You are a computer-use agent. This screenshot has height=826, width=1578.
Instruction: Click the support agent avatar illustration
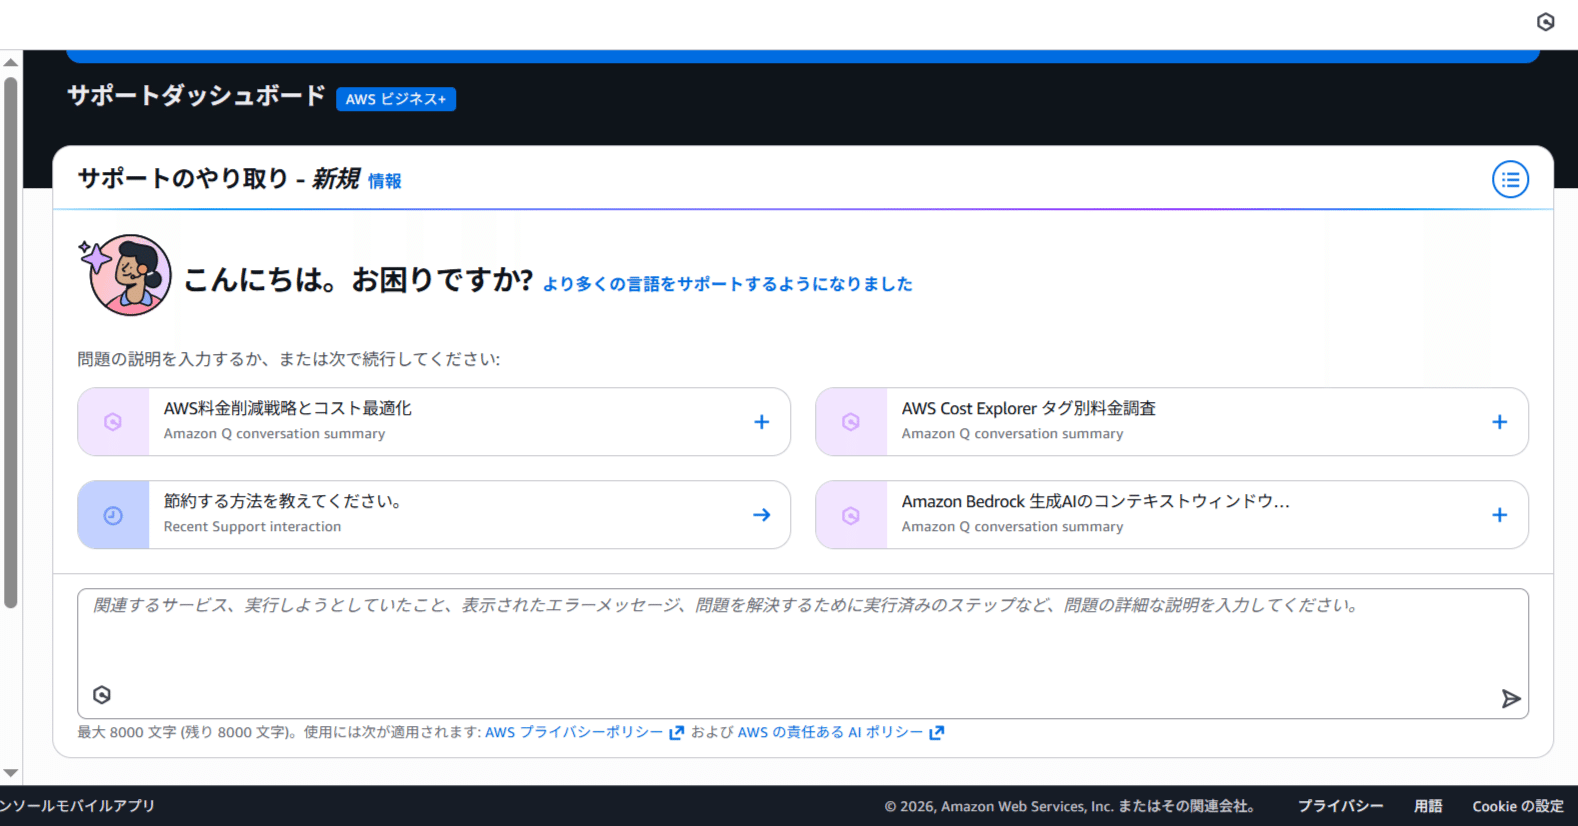126,275
